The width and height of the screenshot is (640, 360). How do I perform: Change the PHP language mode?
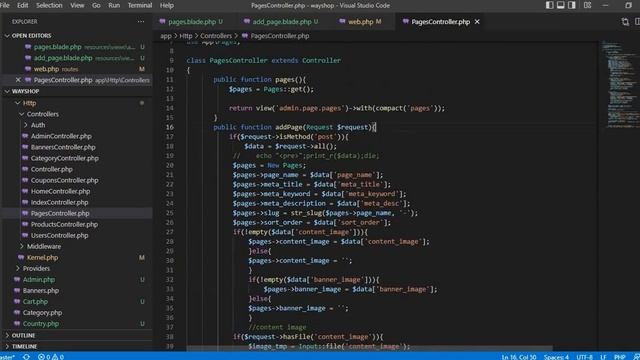click(x=619, y=357)
